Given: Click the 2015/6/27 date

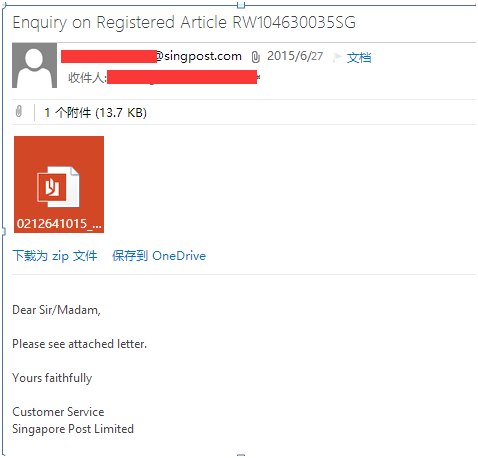Looking at the screenshot, I should [x=295, y=56].
